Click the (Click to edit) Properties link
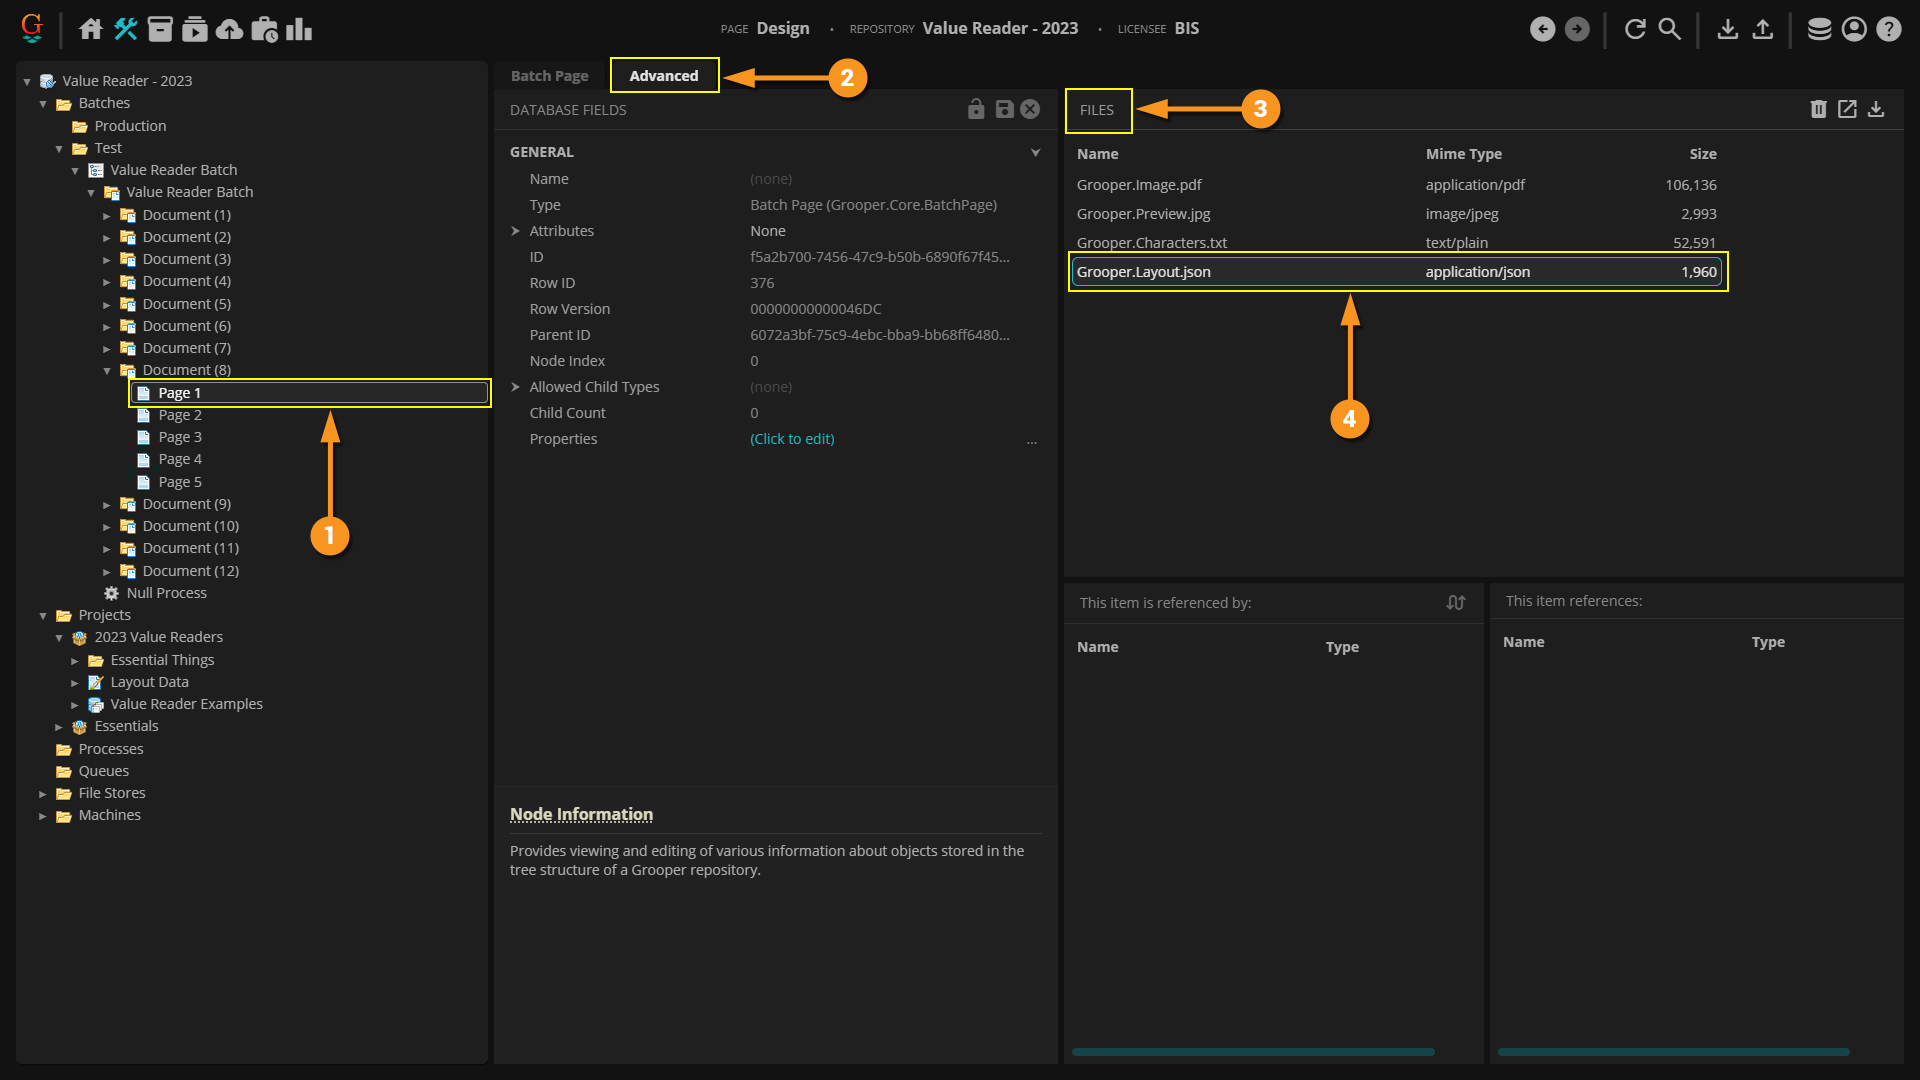The height and width of the screenshot is (1080, 1920). [792, 439]
